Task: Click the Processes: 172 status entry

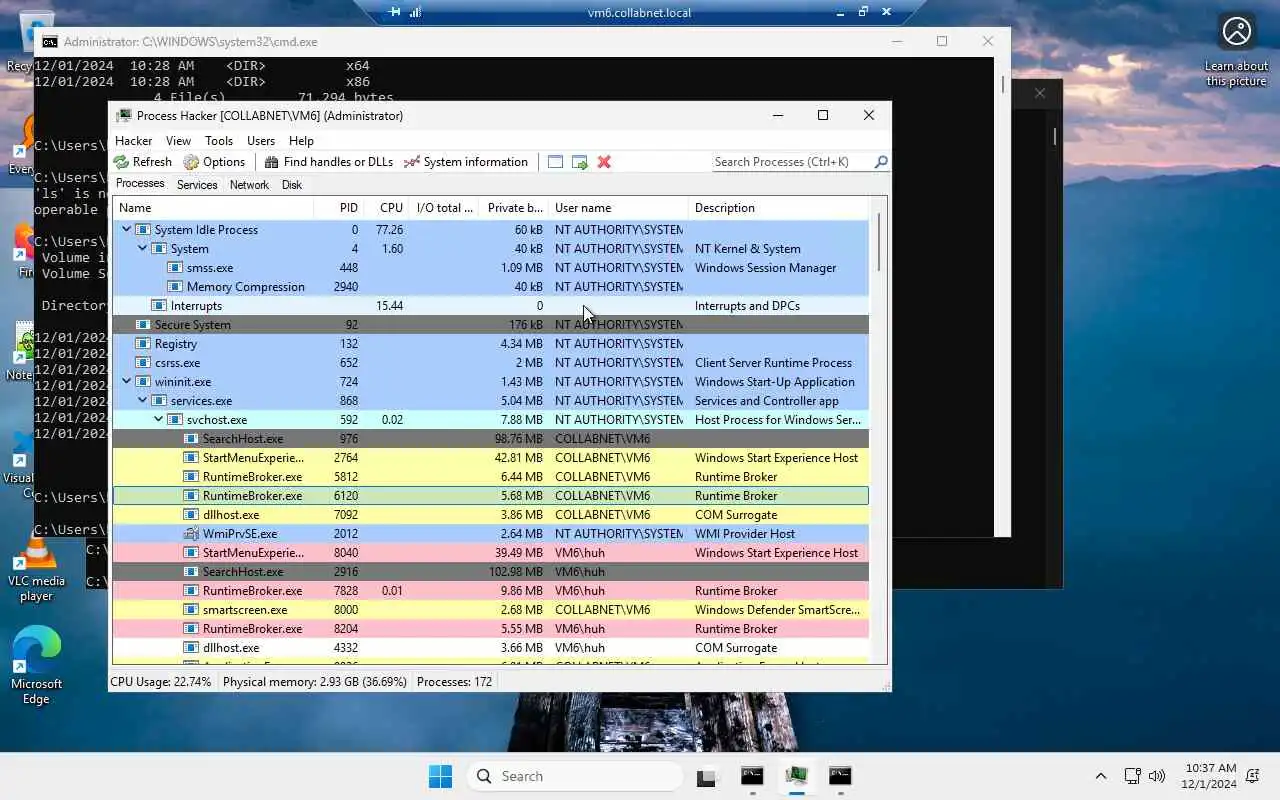Action: 455,682
